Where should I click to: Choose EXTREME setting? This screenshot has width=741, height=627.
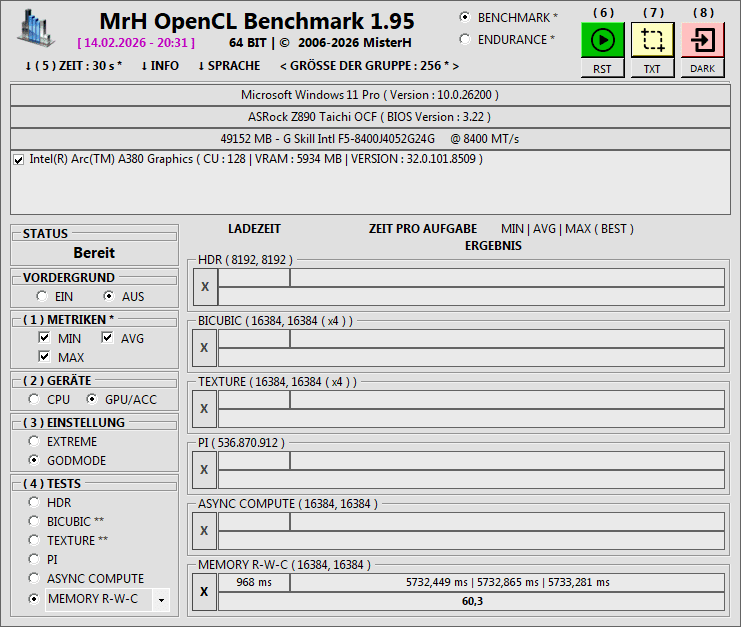coord(34,441)
